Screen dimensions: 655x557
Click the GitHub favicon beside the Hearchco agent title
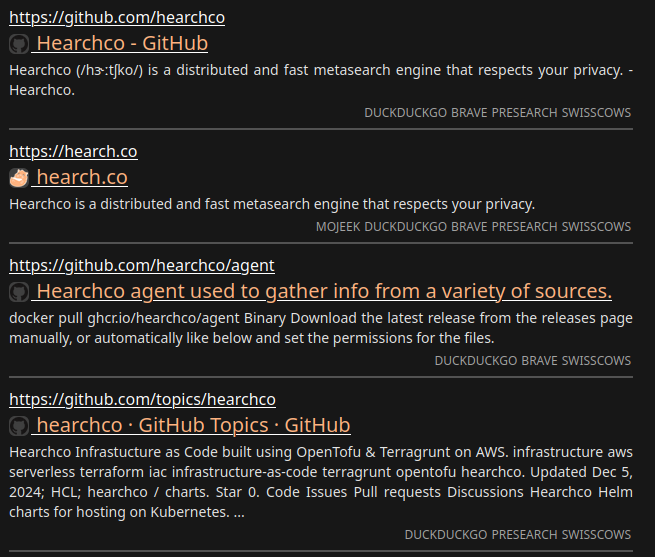19,292
